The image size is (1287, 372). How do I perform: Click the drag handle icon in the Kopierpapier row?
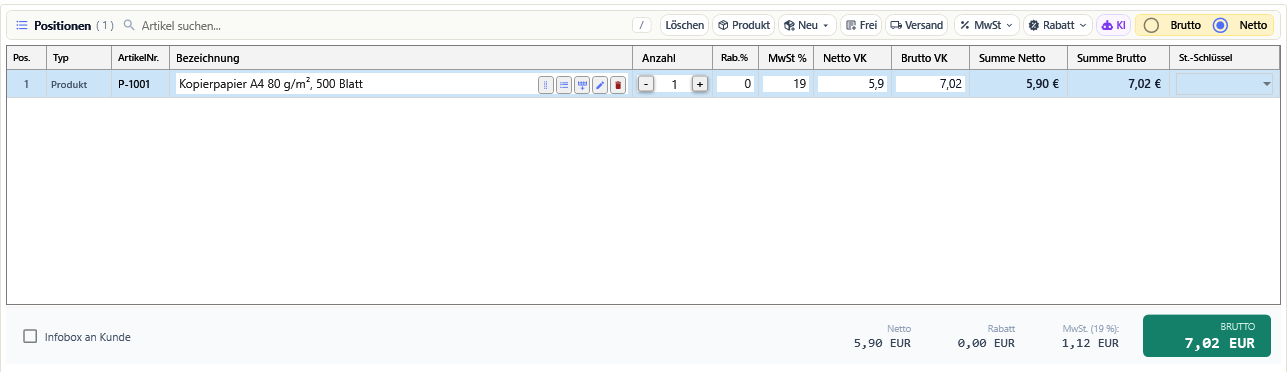(x=546, y=85)
